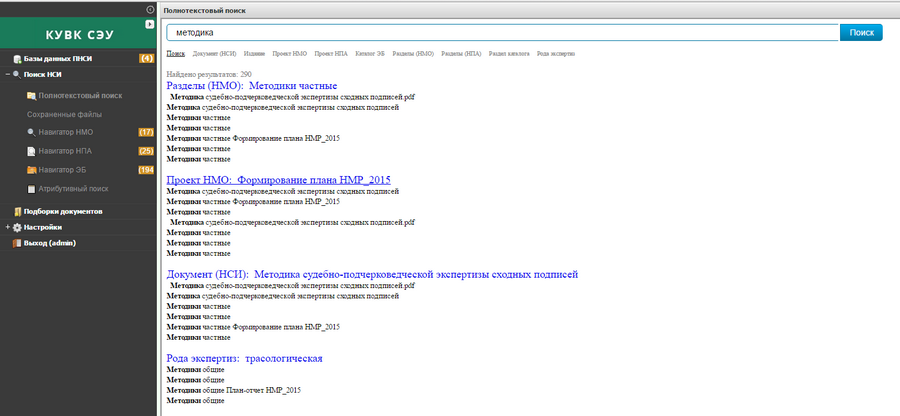Open the Разделы (НМО): Методики частные result
Image resolution: width=900 pixels, height=416 pixels.
[251, 86]
